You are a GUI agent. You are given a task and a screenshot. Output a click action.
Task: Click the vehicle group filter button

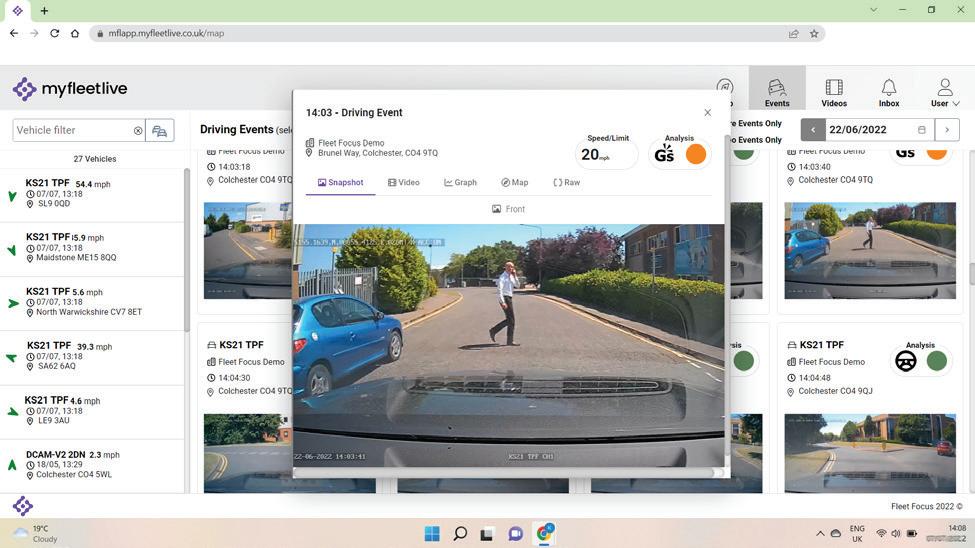point(159,131)
